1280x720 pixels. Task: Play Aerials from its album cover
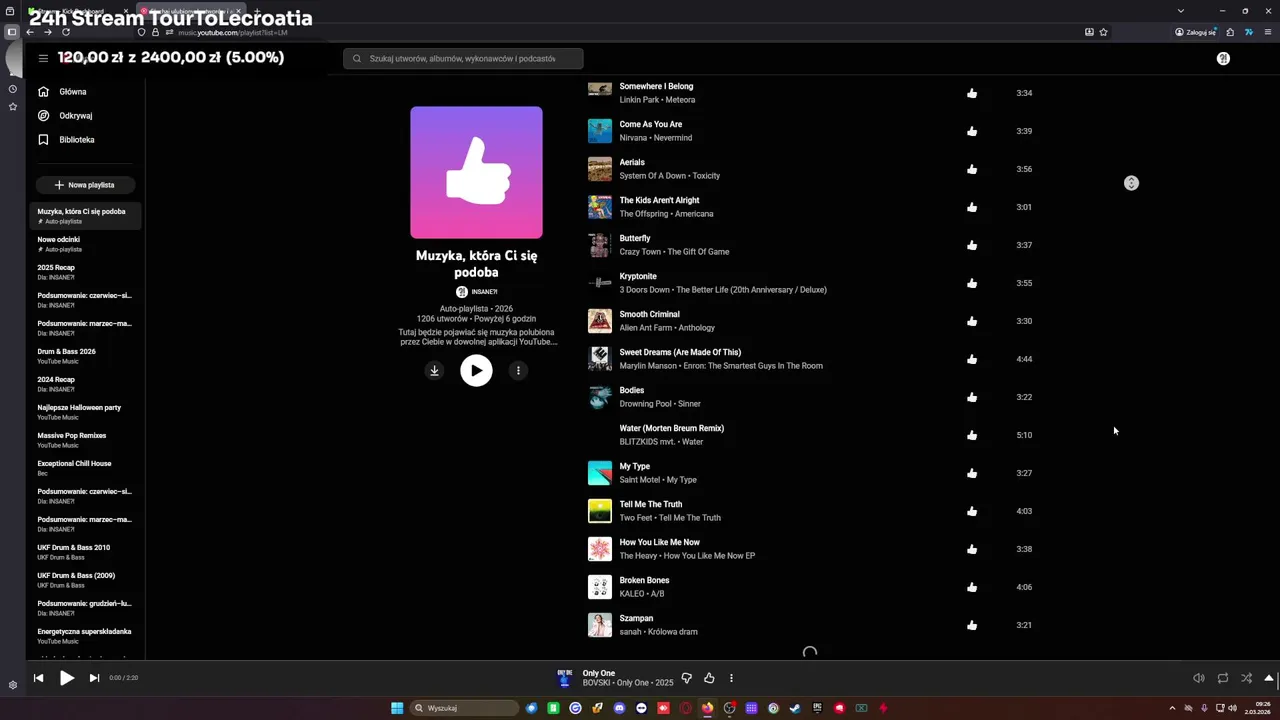600,169
